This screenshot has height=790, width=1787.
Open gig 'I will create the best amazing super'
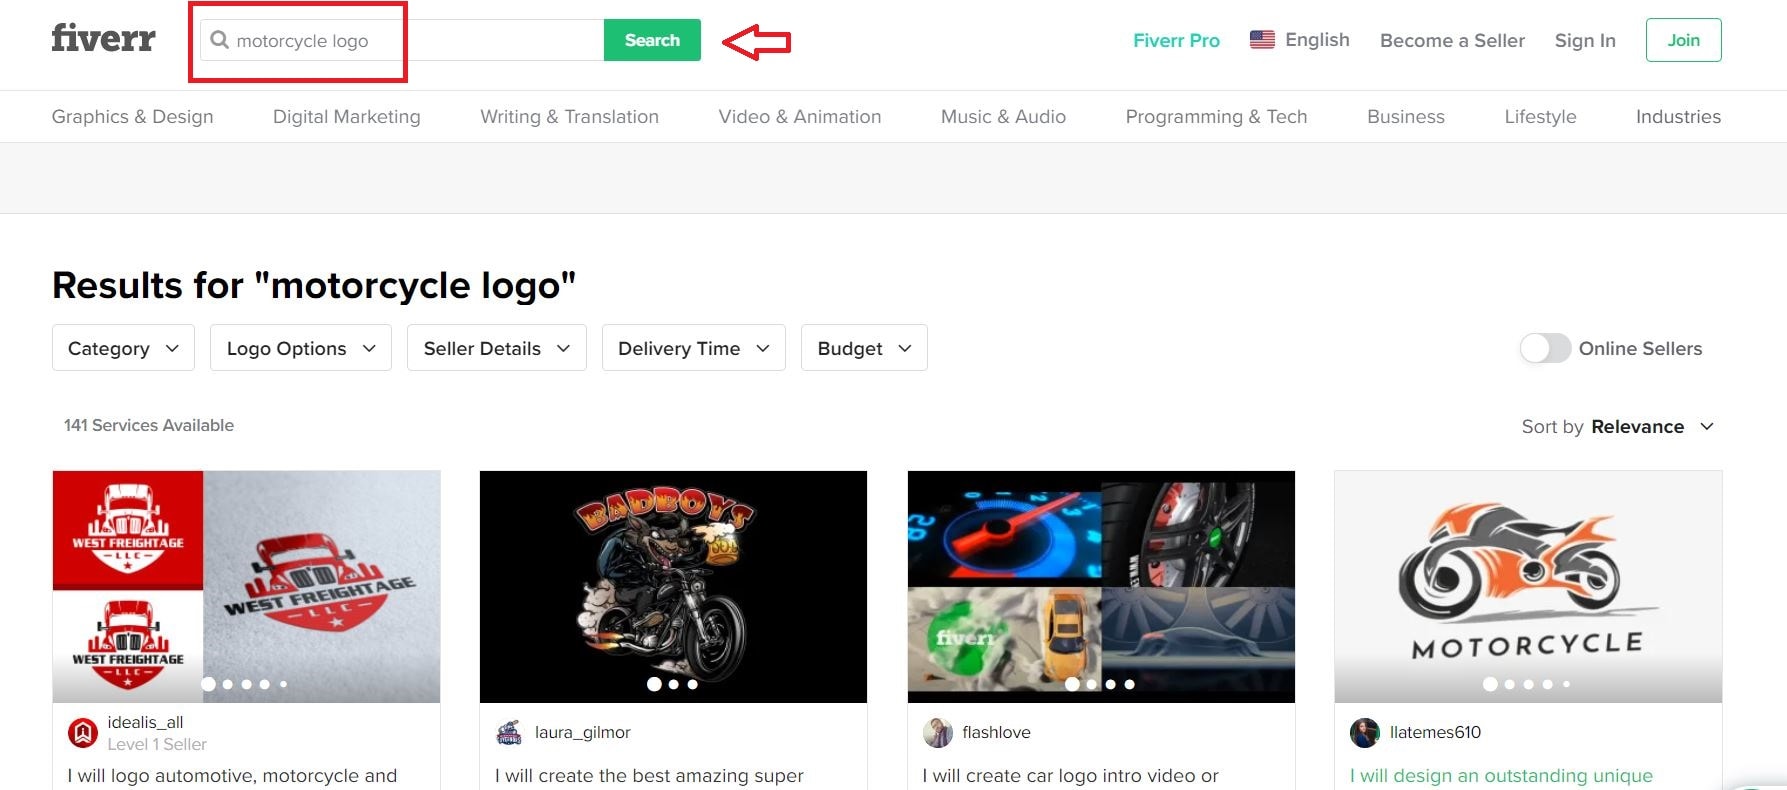point(649,775)
